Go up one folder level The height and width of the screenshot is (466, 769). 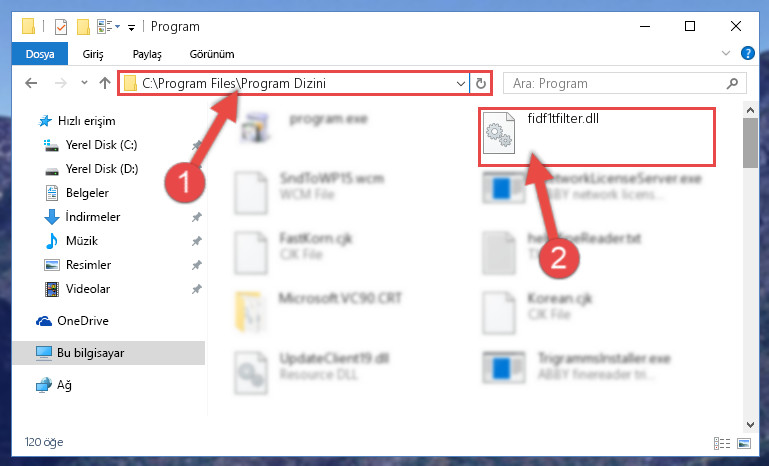pyautogui.click(x=104, y=83)
